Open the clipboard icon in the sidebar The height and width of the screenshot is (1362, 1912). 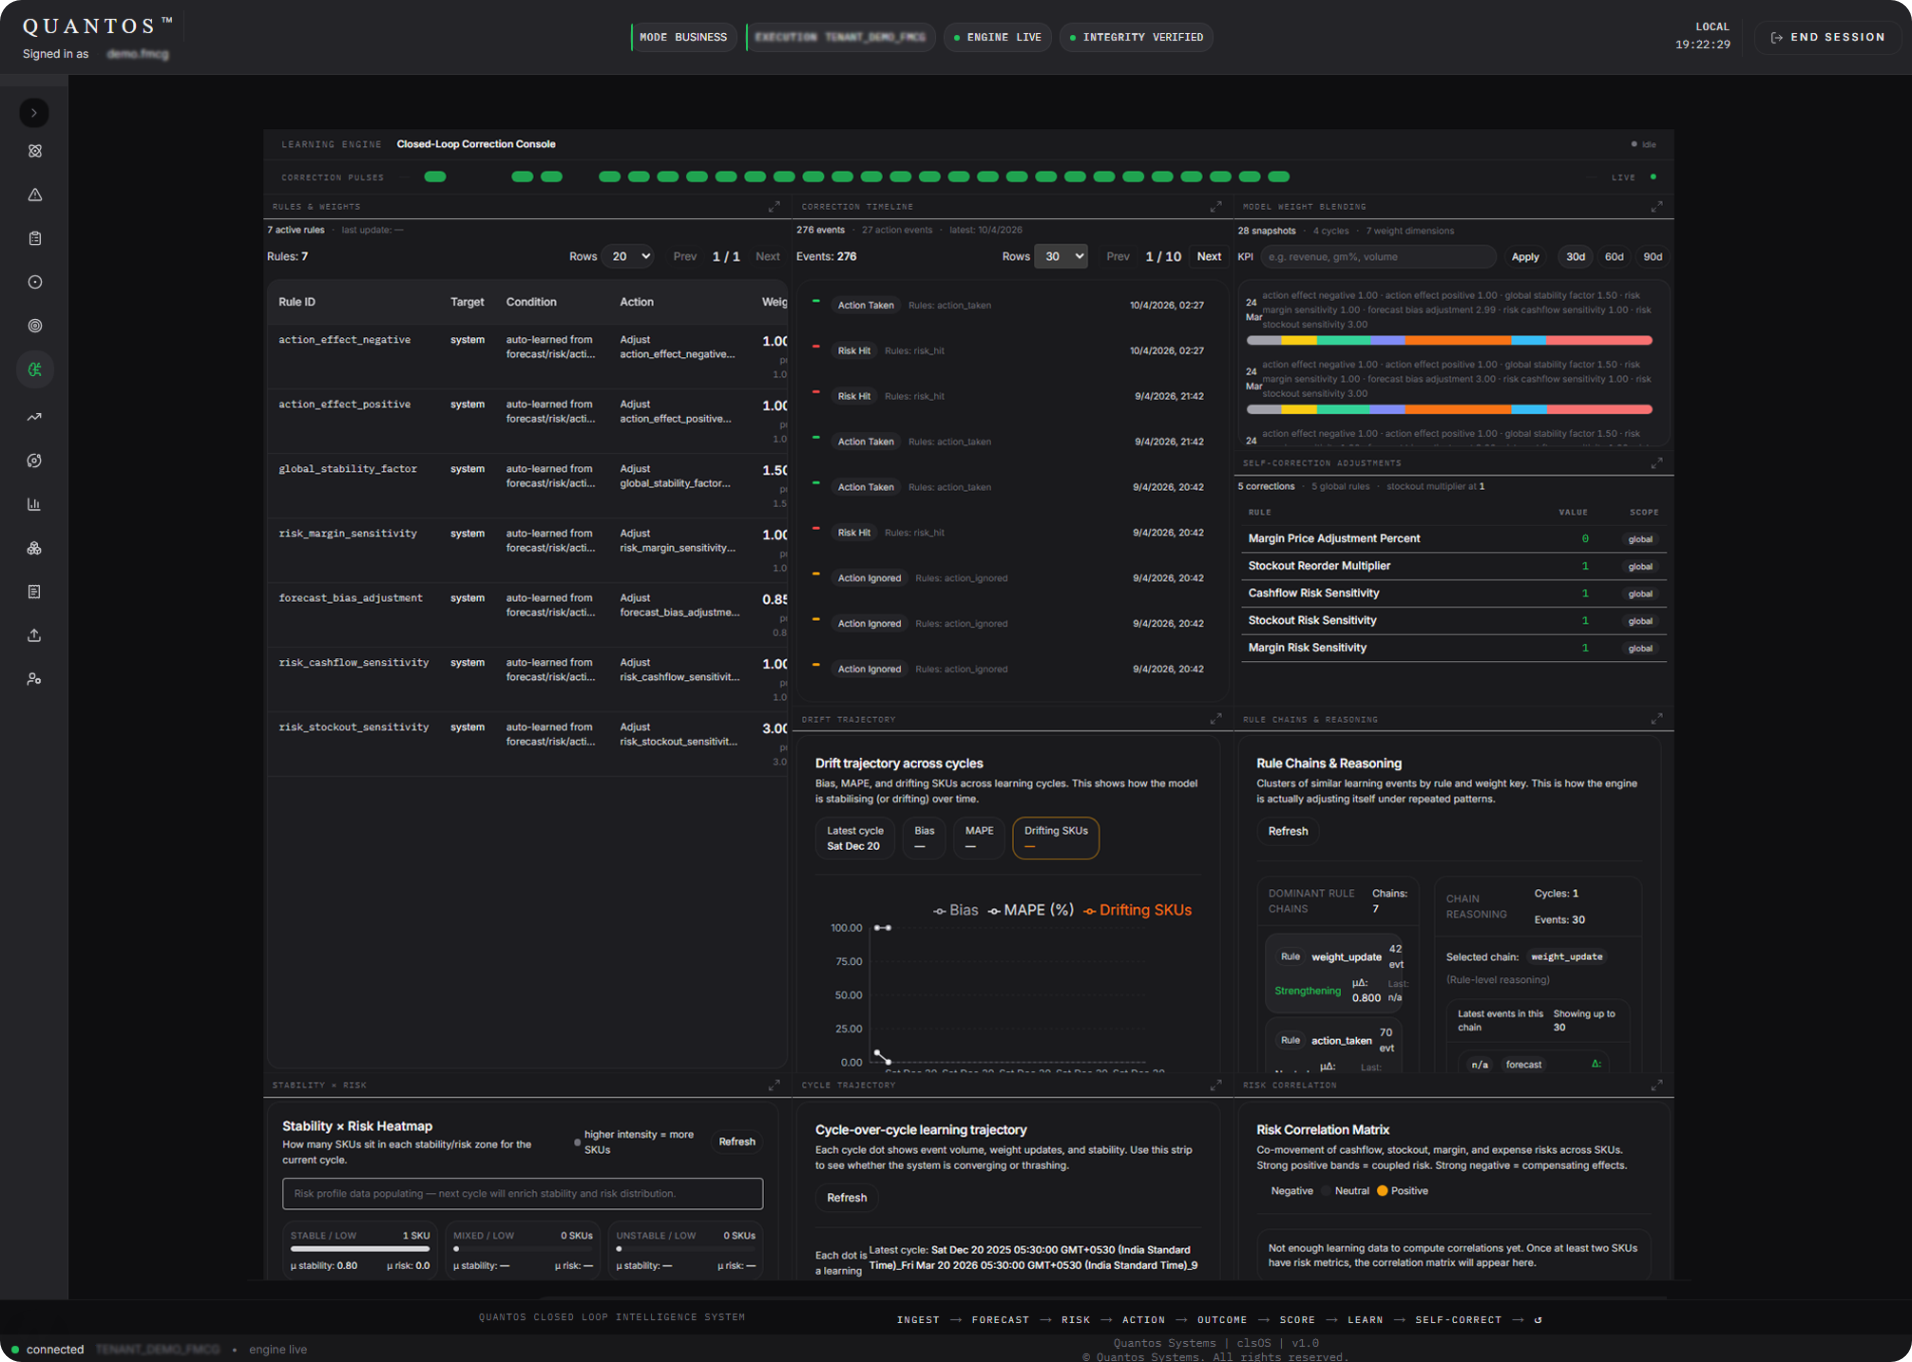point(35,239)
